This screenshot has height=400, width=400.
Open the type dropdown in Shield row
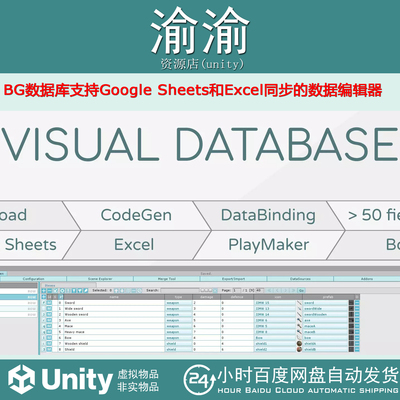coord(178,349)
